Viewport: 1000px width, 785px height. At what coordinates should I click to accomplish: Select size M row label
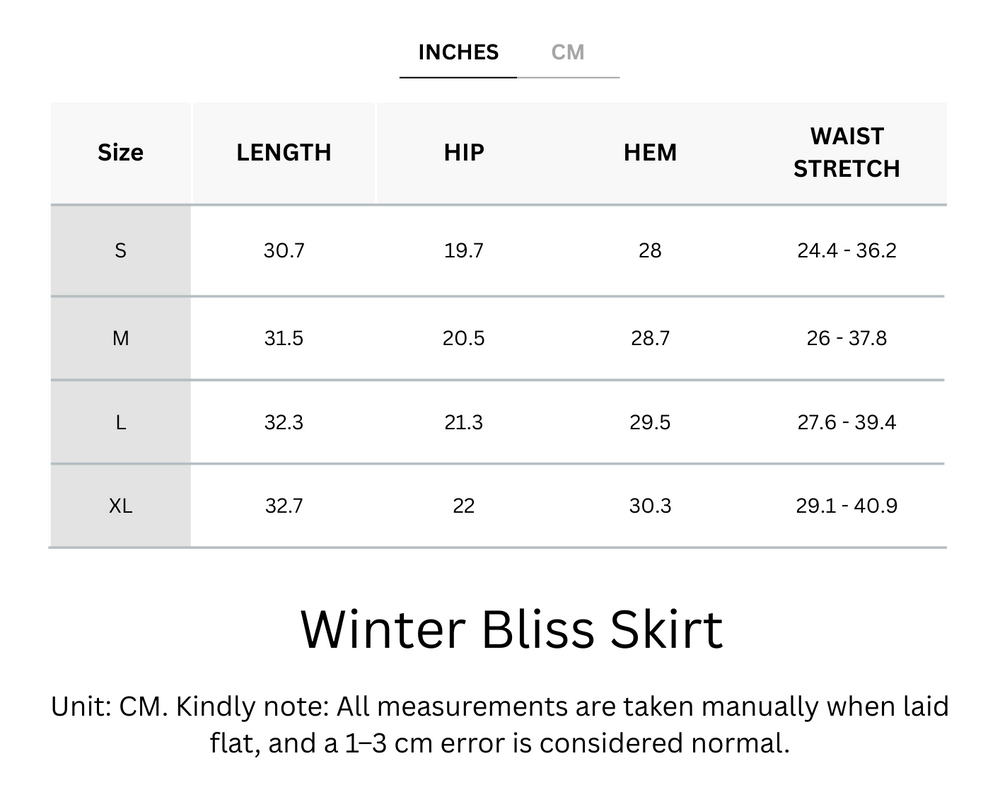(x=120, y=338)
